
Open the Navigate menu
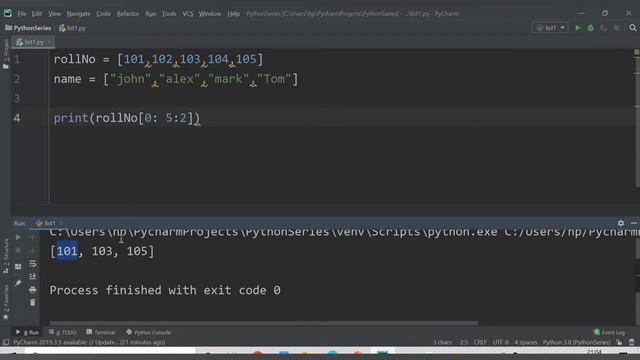78,13
